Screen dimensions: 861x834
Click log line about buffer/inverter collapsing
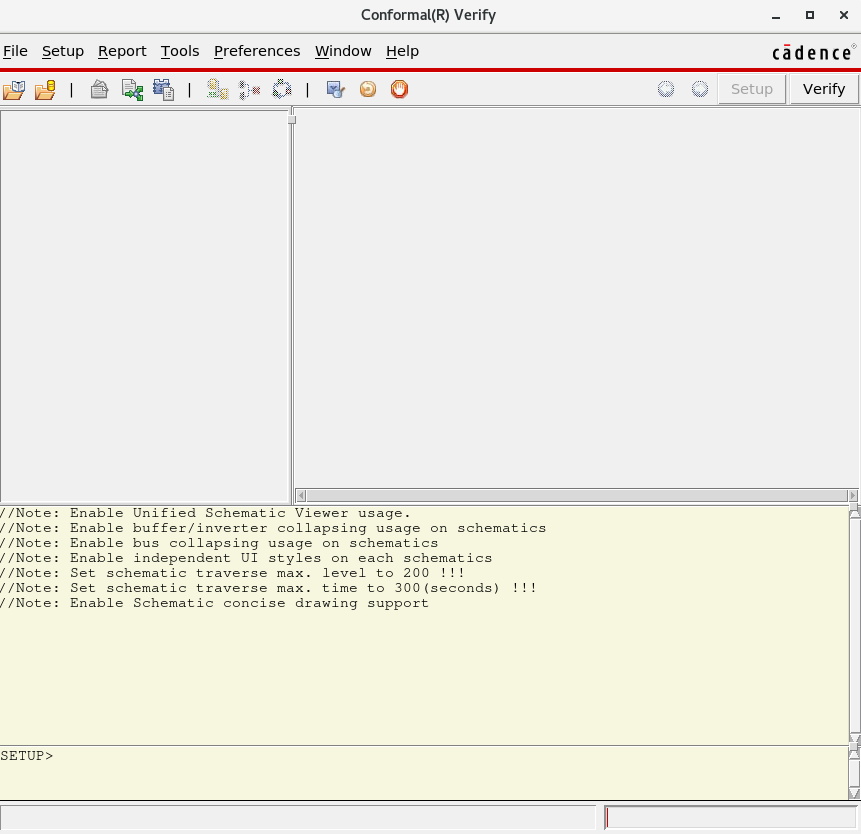click(273, 528)
